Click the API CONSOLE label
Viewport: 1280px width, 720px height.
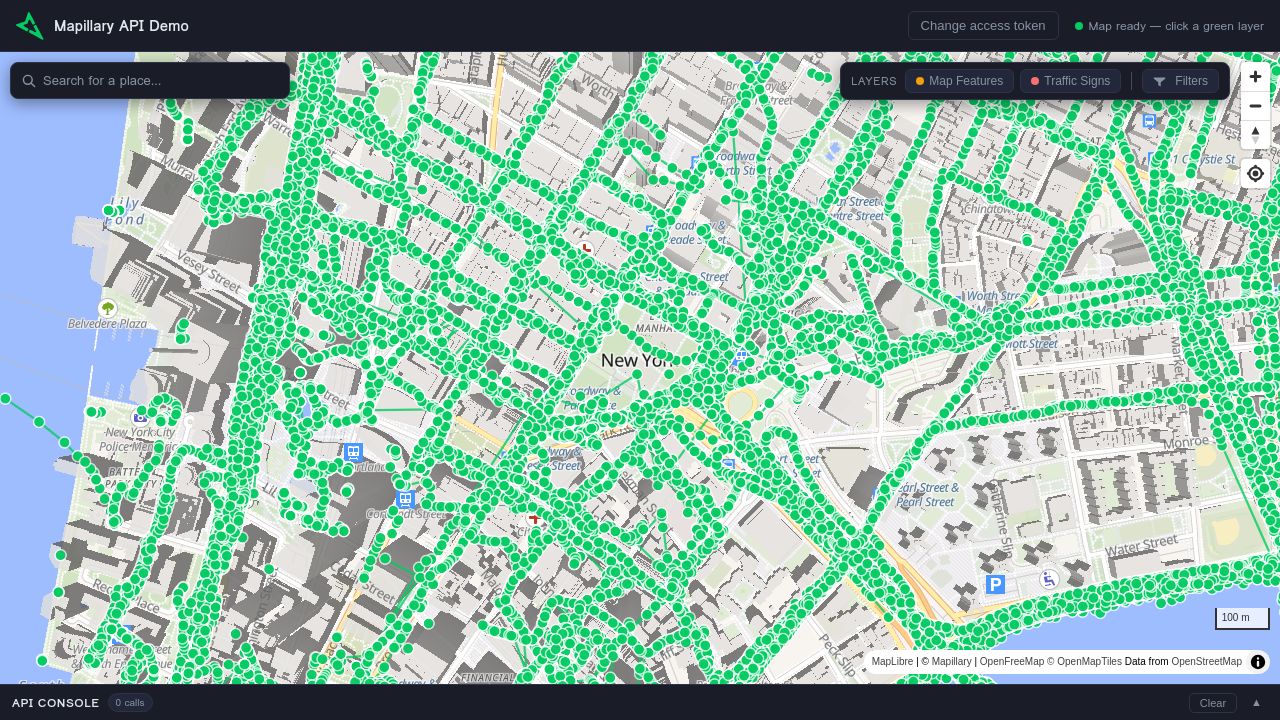pos(56,703)
